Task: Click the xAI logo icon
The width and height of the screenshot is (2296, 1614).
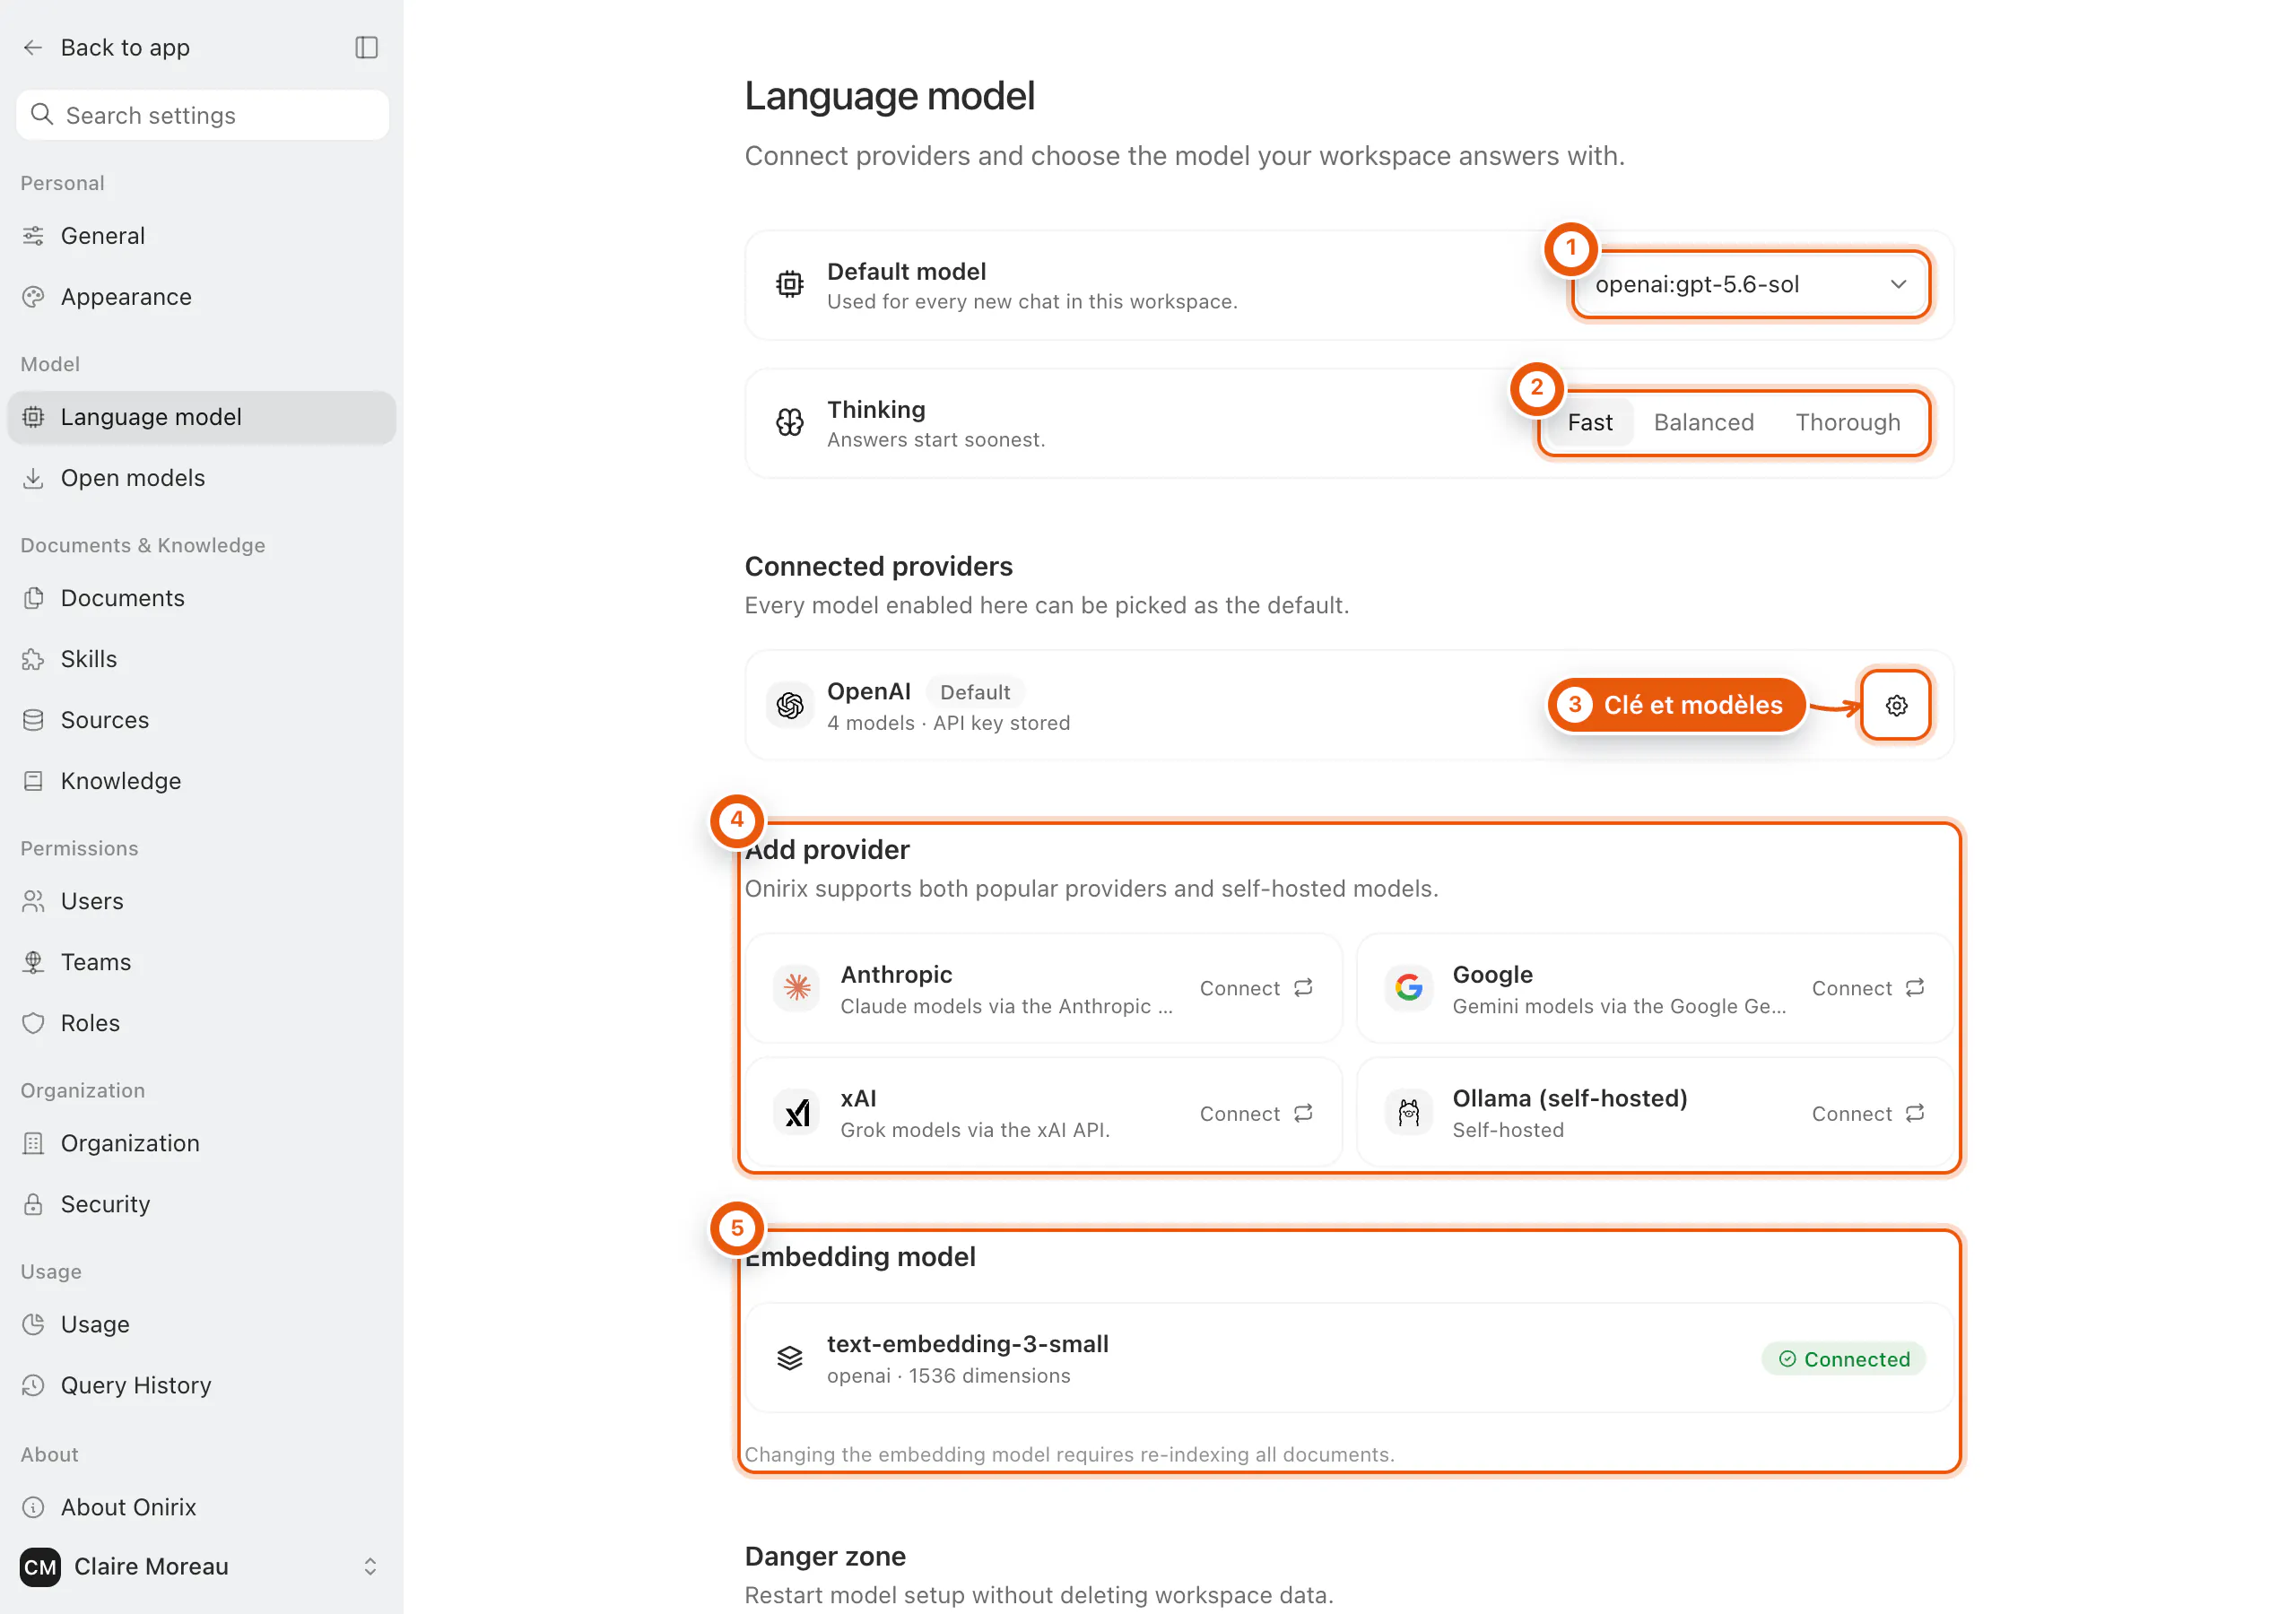Action: coord(797,1112)
